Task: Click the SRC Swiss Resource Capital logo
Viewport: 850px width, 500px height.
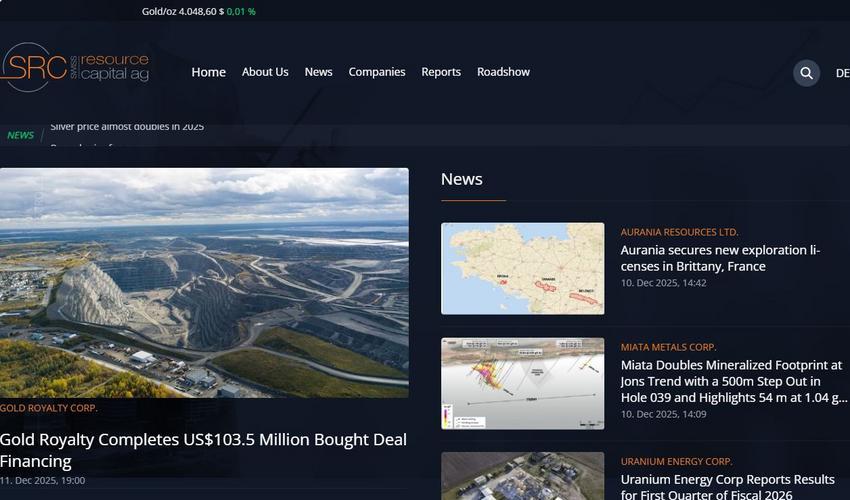Action: [x=75, y=68]
